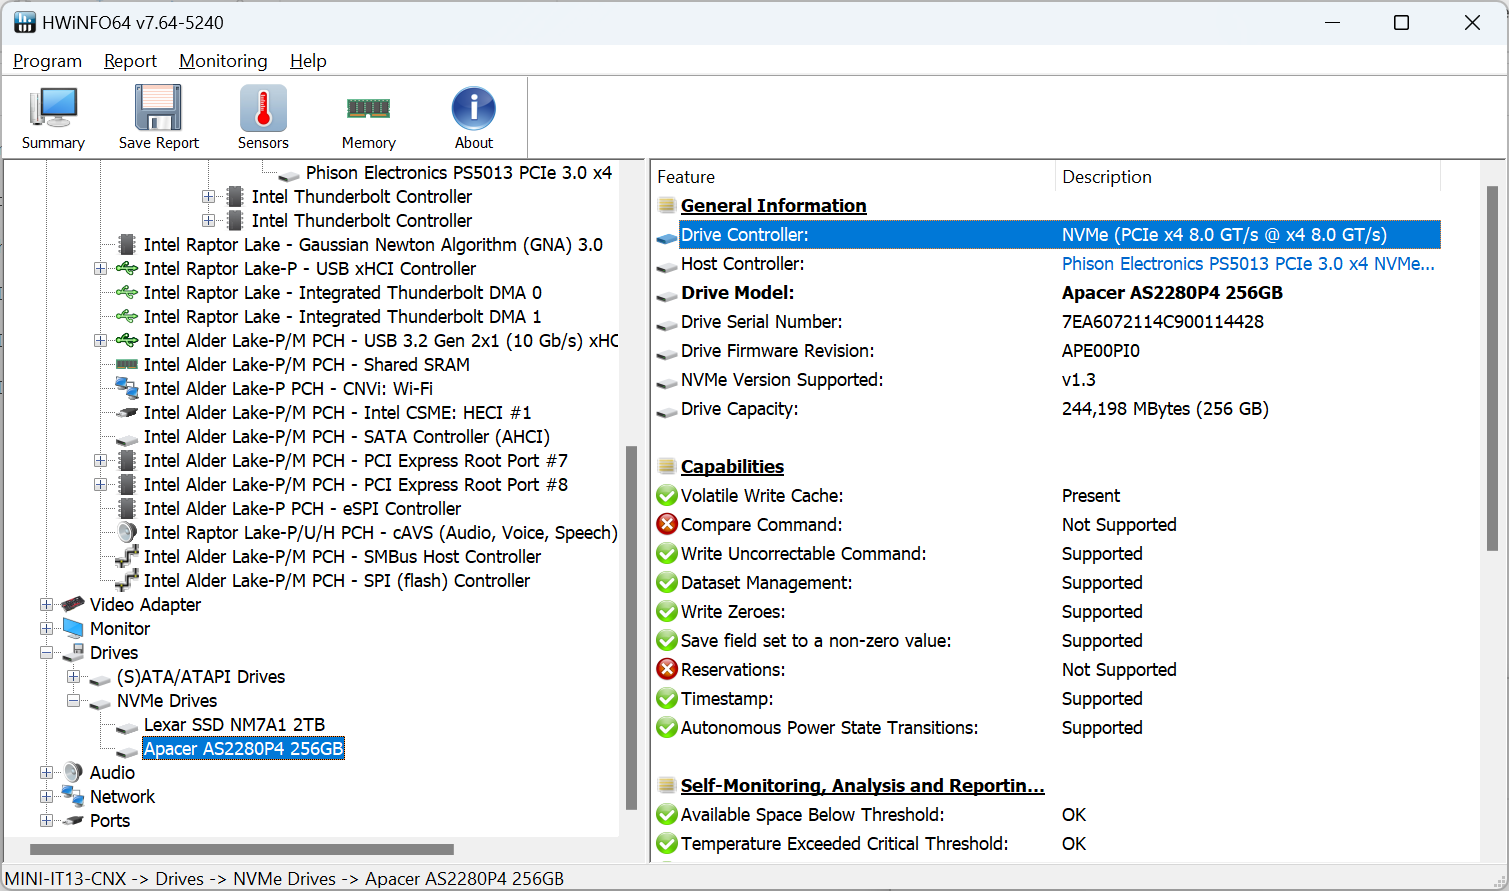
Task: Click the Audio speaker icon
Action: coord(73,772)
